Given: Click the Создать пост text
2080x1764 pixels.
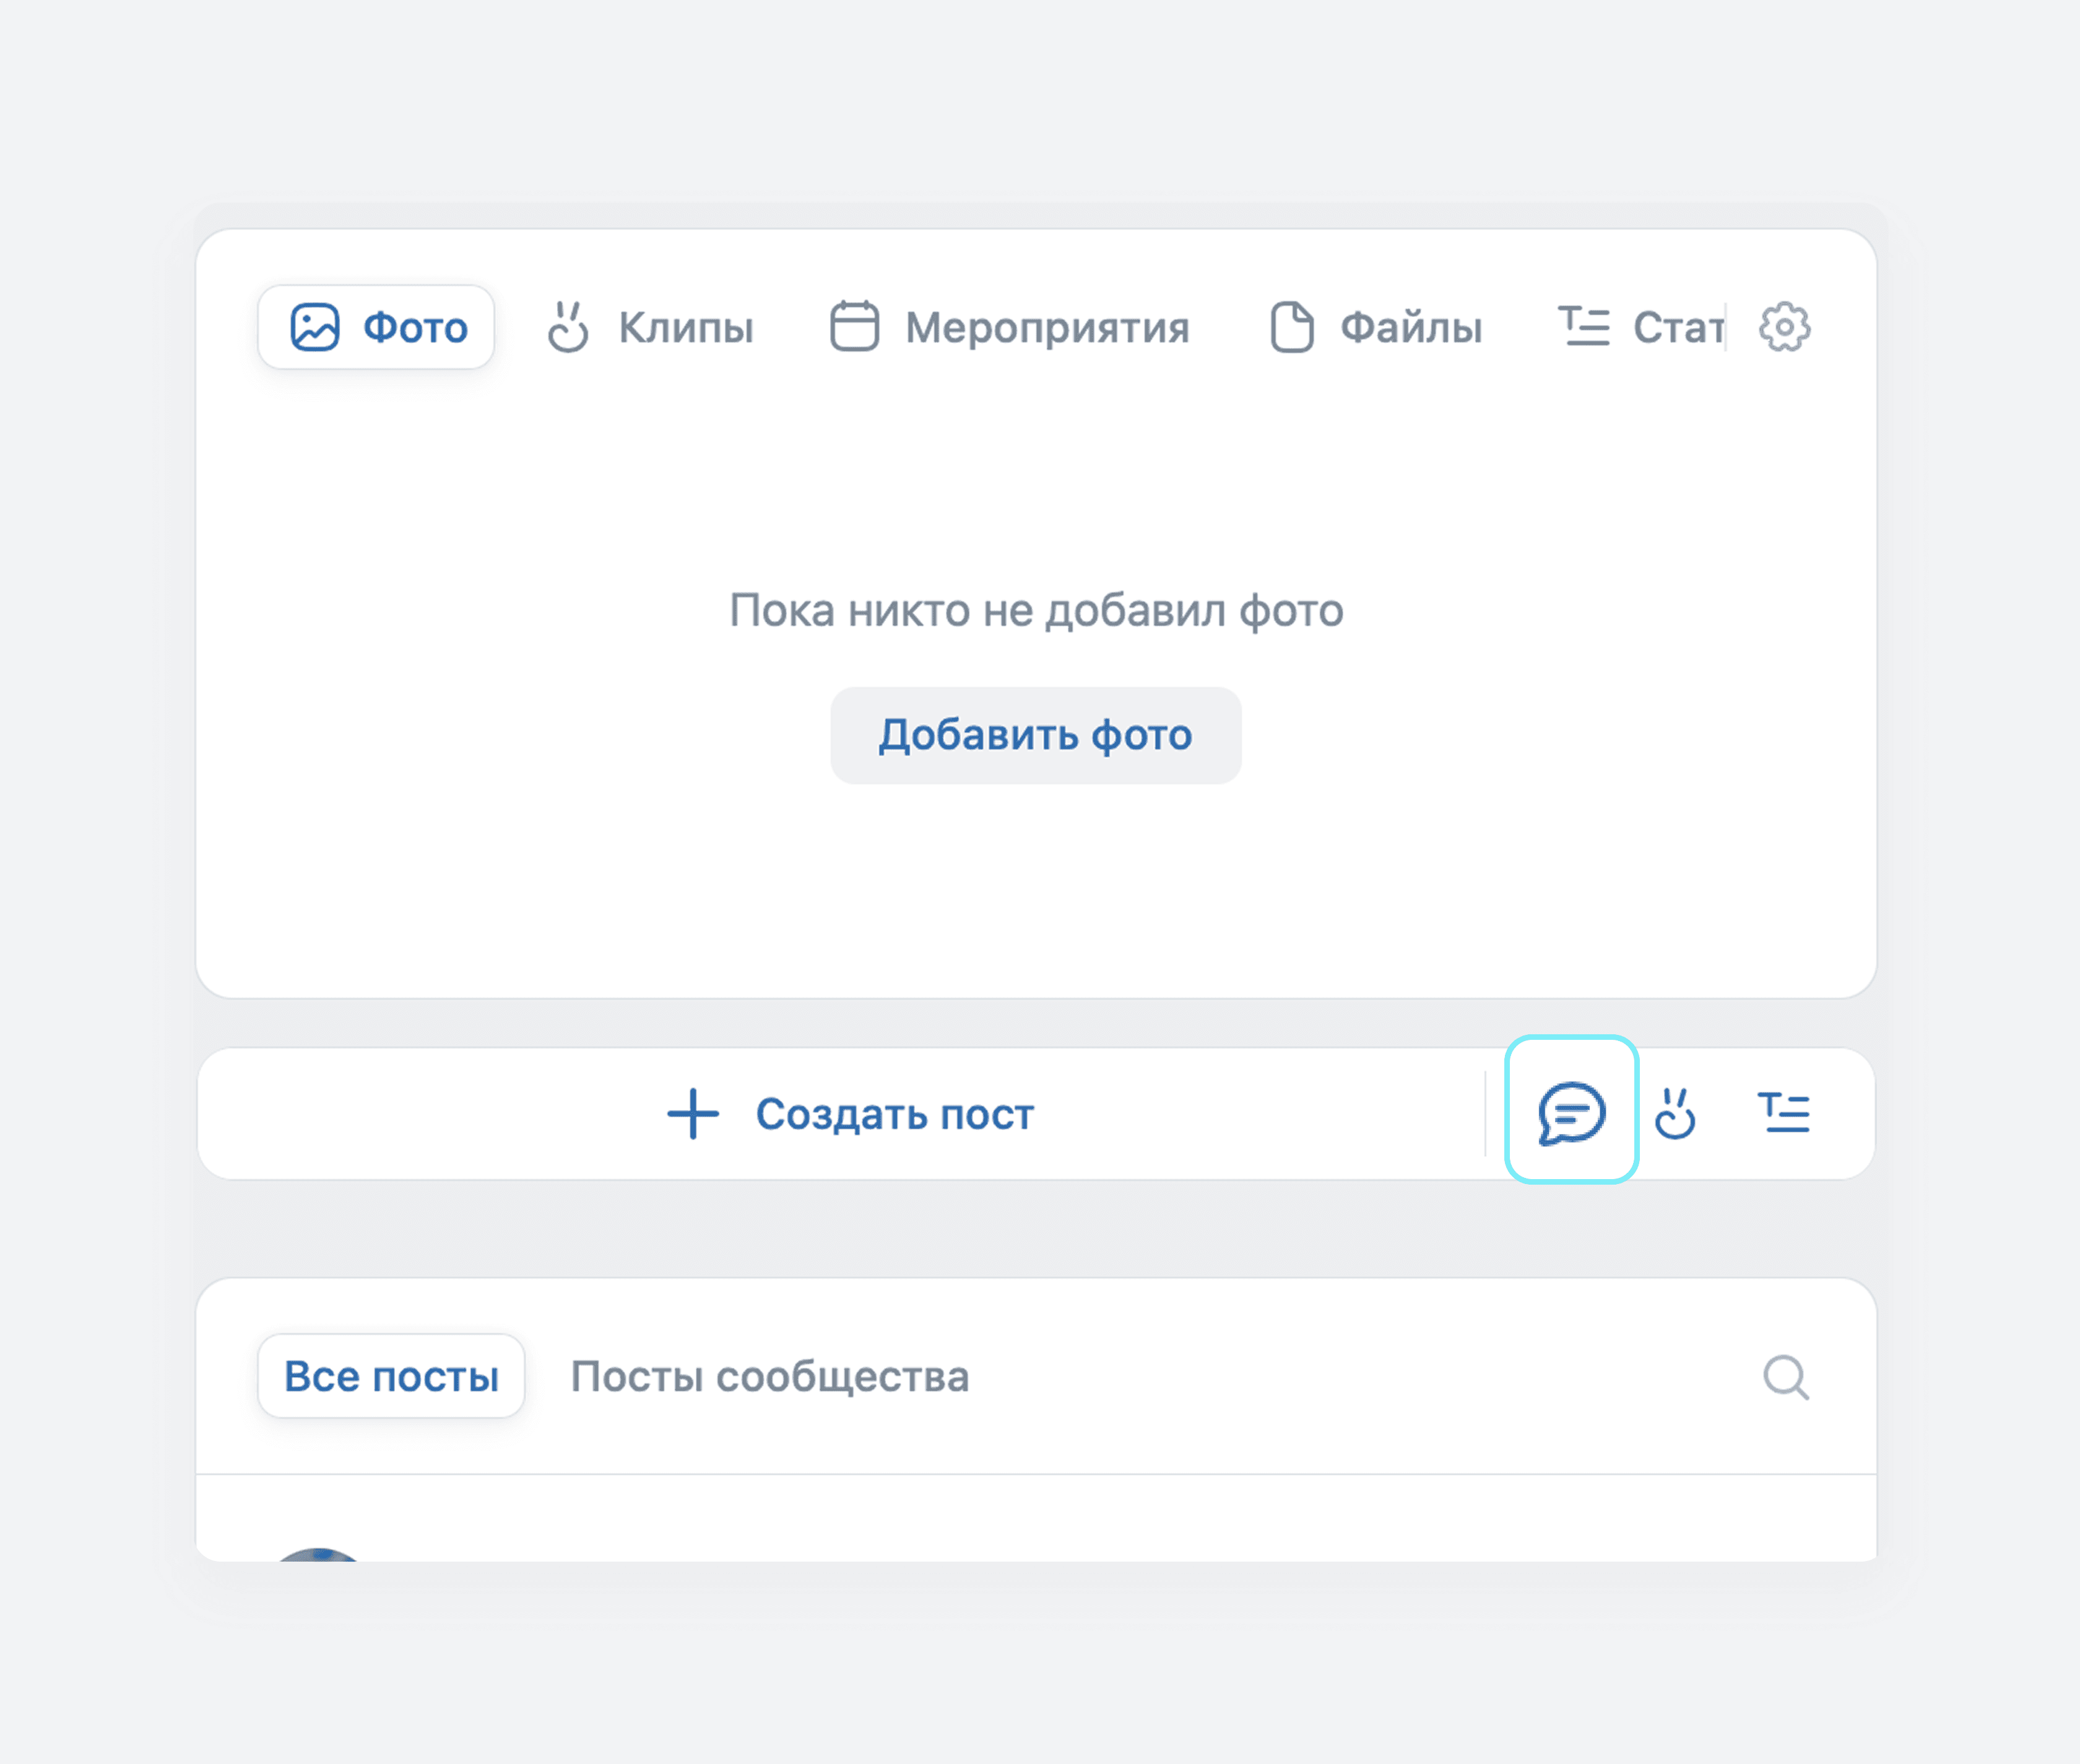Looking at the screenshot, I should [894, 1114].
